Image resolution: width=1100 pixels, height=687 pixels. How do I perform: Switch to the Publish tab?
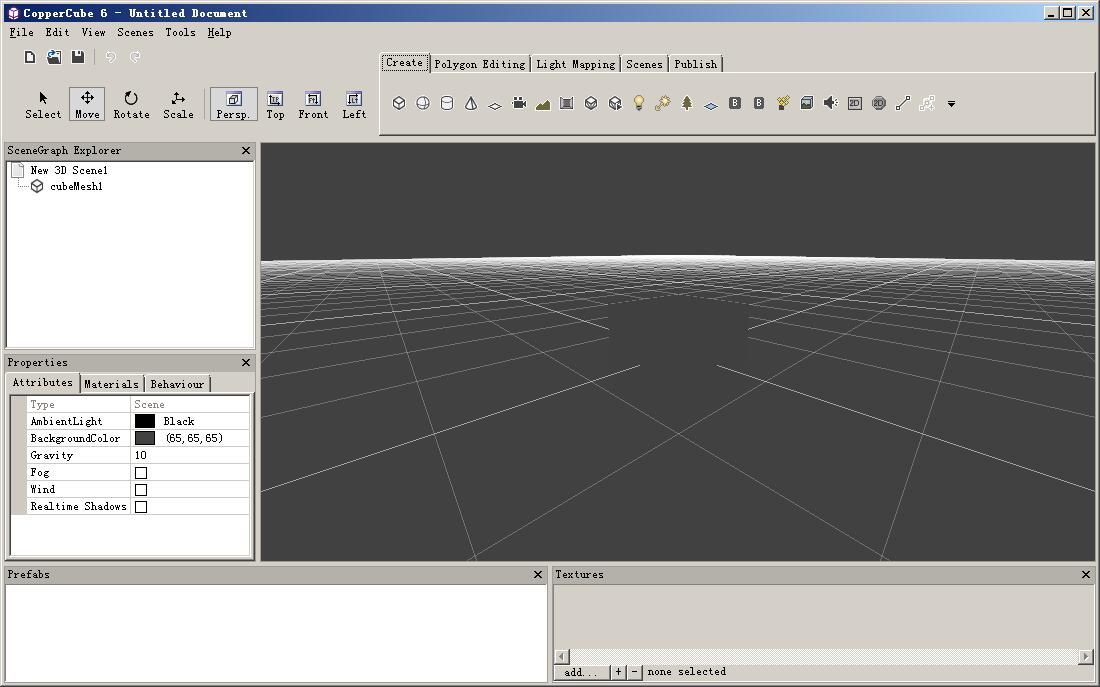695,64
